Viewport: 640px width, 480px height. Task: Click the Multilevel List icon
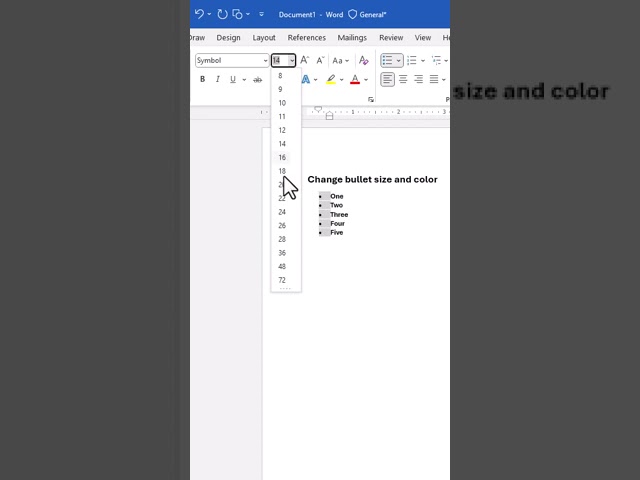pyautogui.click(x=436, y=60)
